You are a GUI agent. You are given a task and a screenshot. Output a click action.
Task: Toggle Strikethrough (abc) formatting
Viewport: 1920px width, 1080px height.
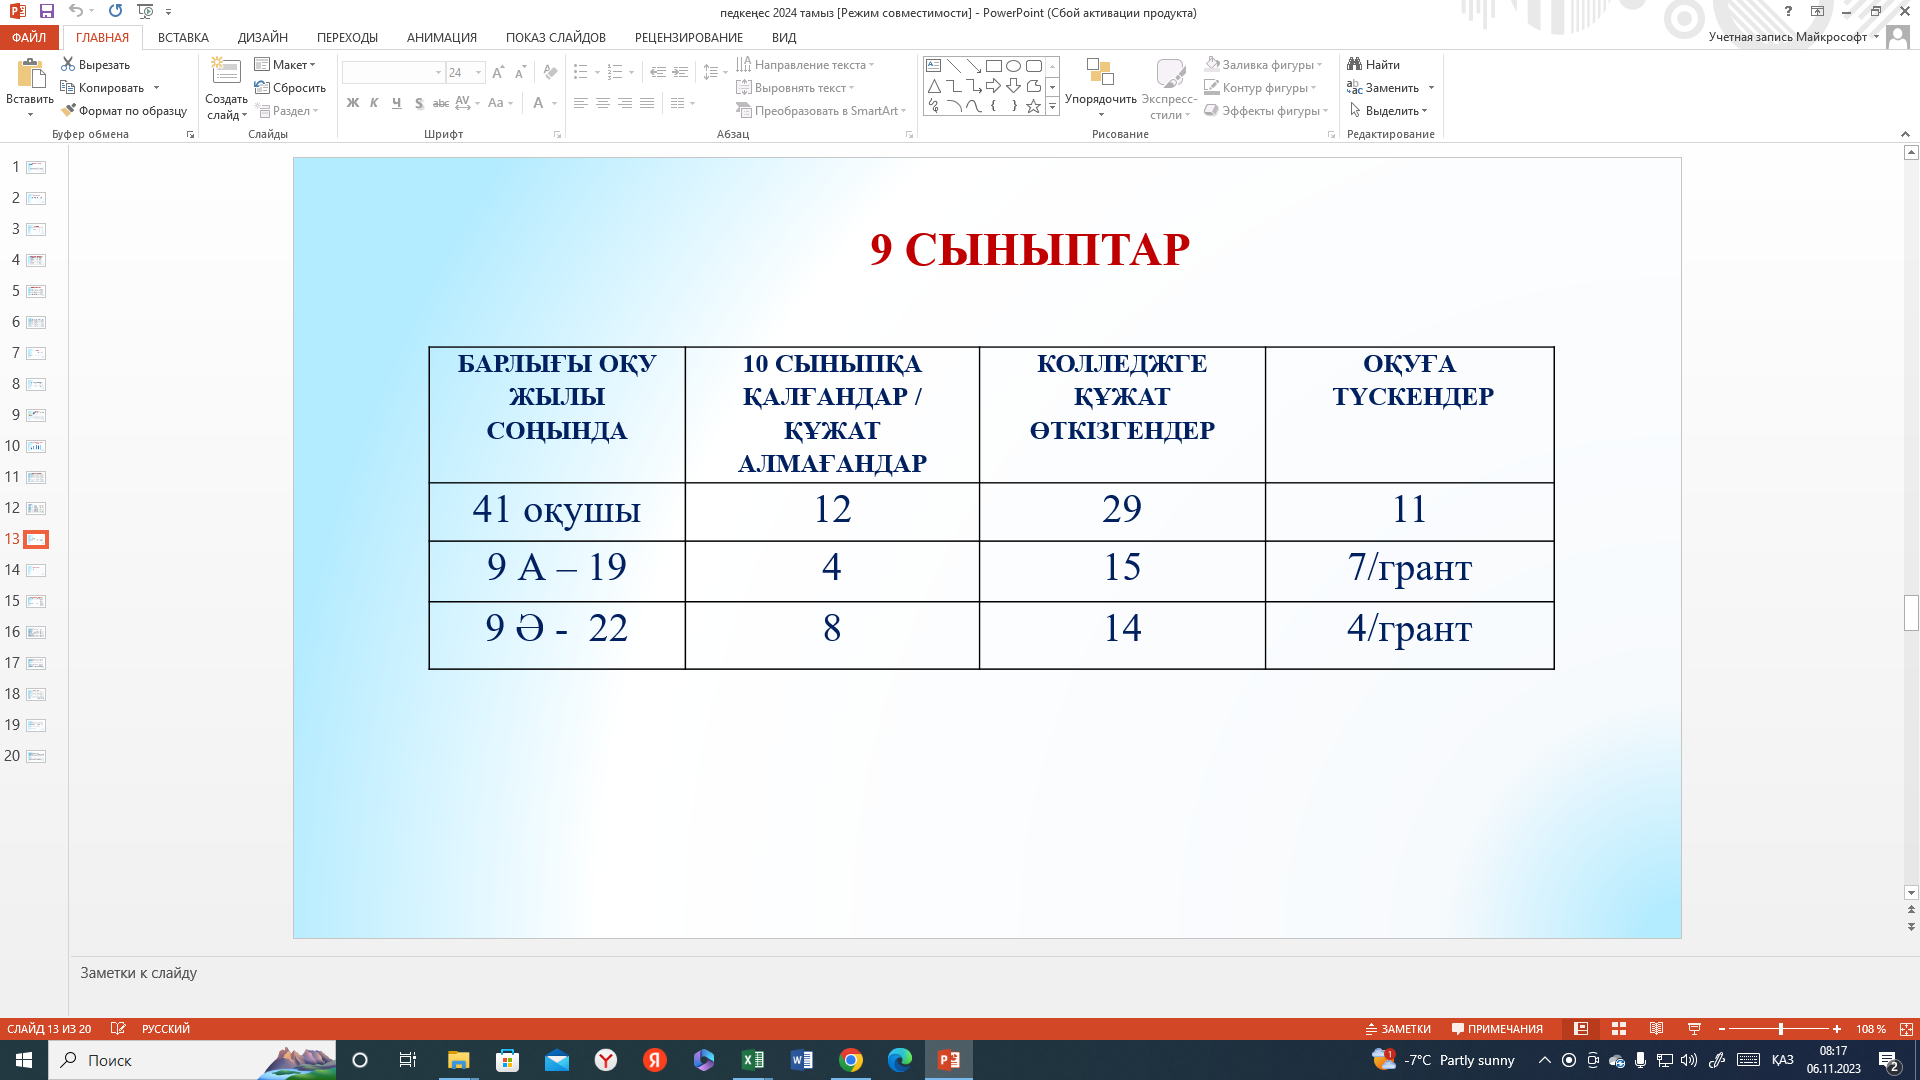pos(441,103)
